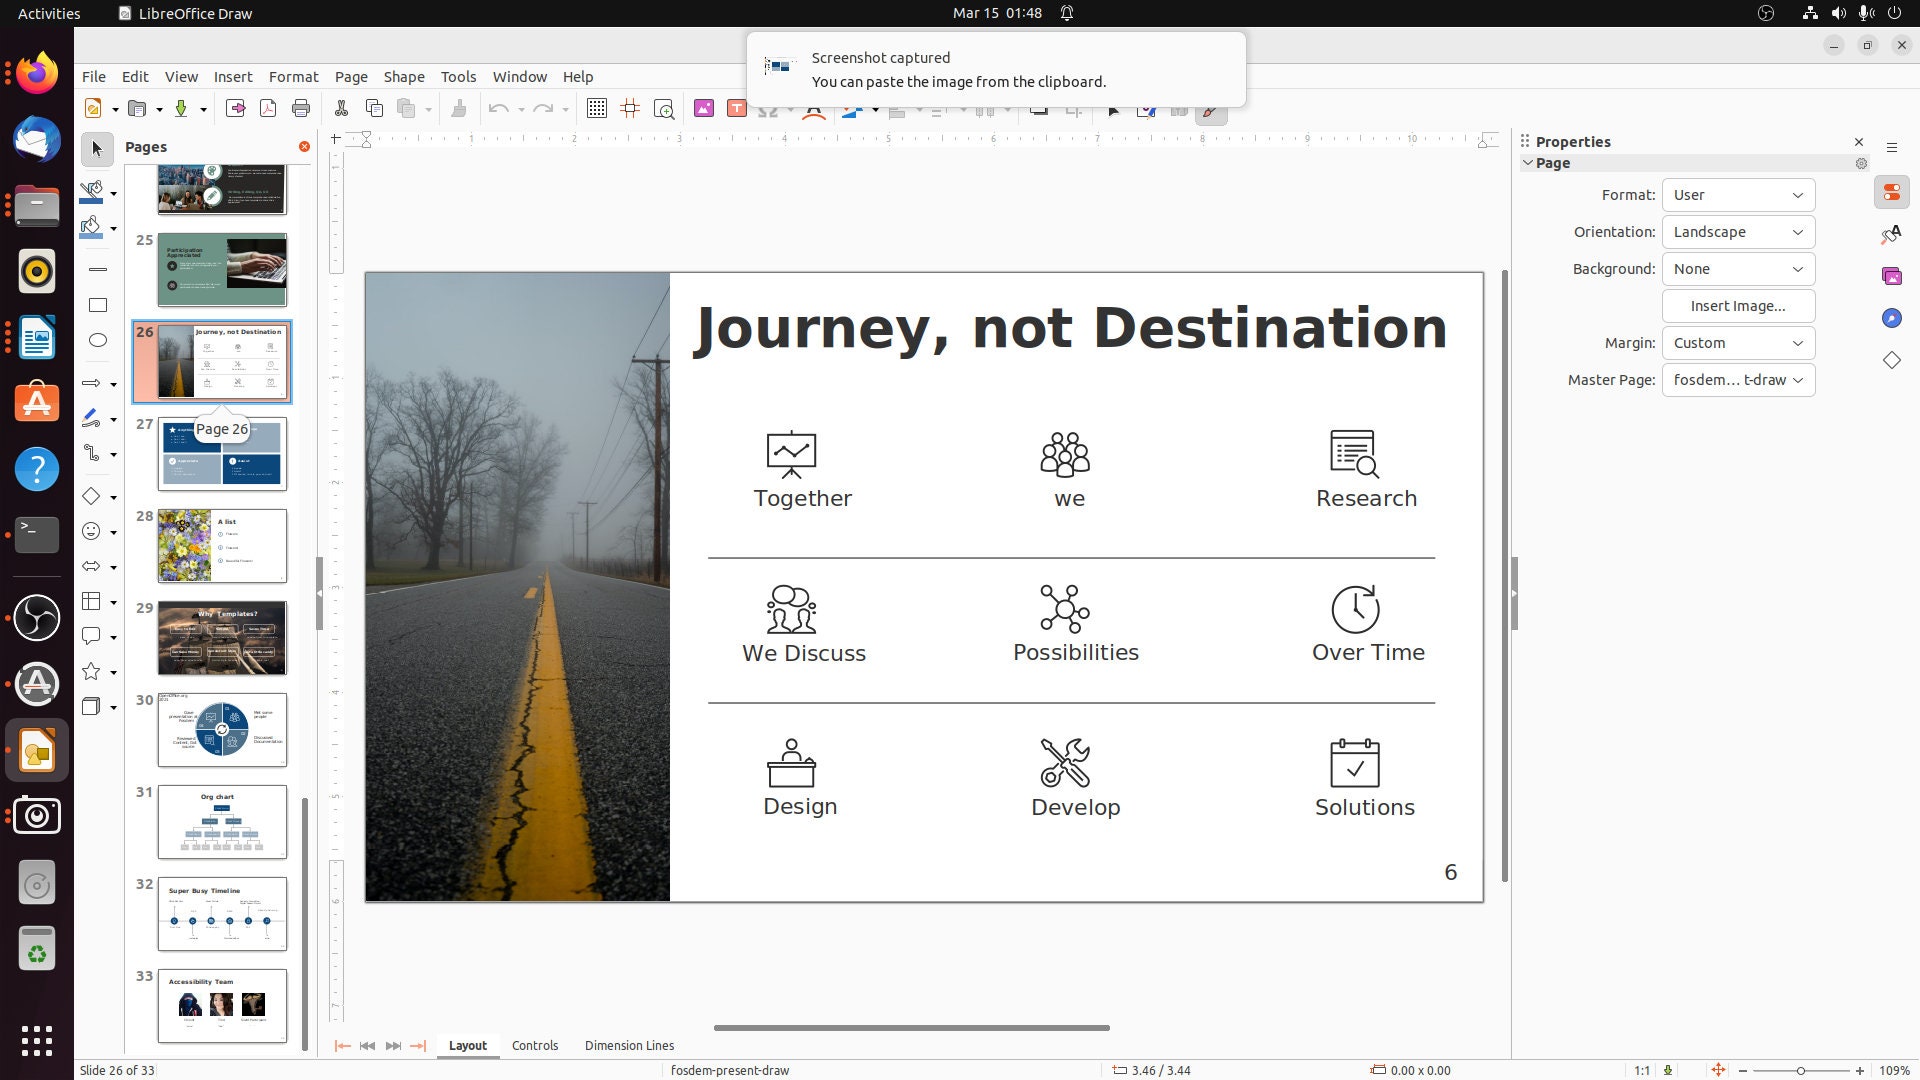The width and height of the screenshot is (1920, 1080).
Task: Open the Gallery panel in the sidebar
Action: (x=1892, y=276)
